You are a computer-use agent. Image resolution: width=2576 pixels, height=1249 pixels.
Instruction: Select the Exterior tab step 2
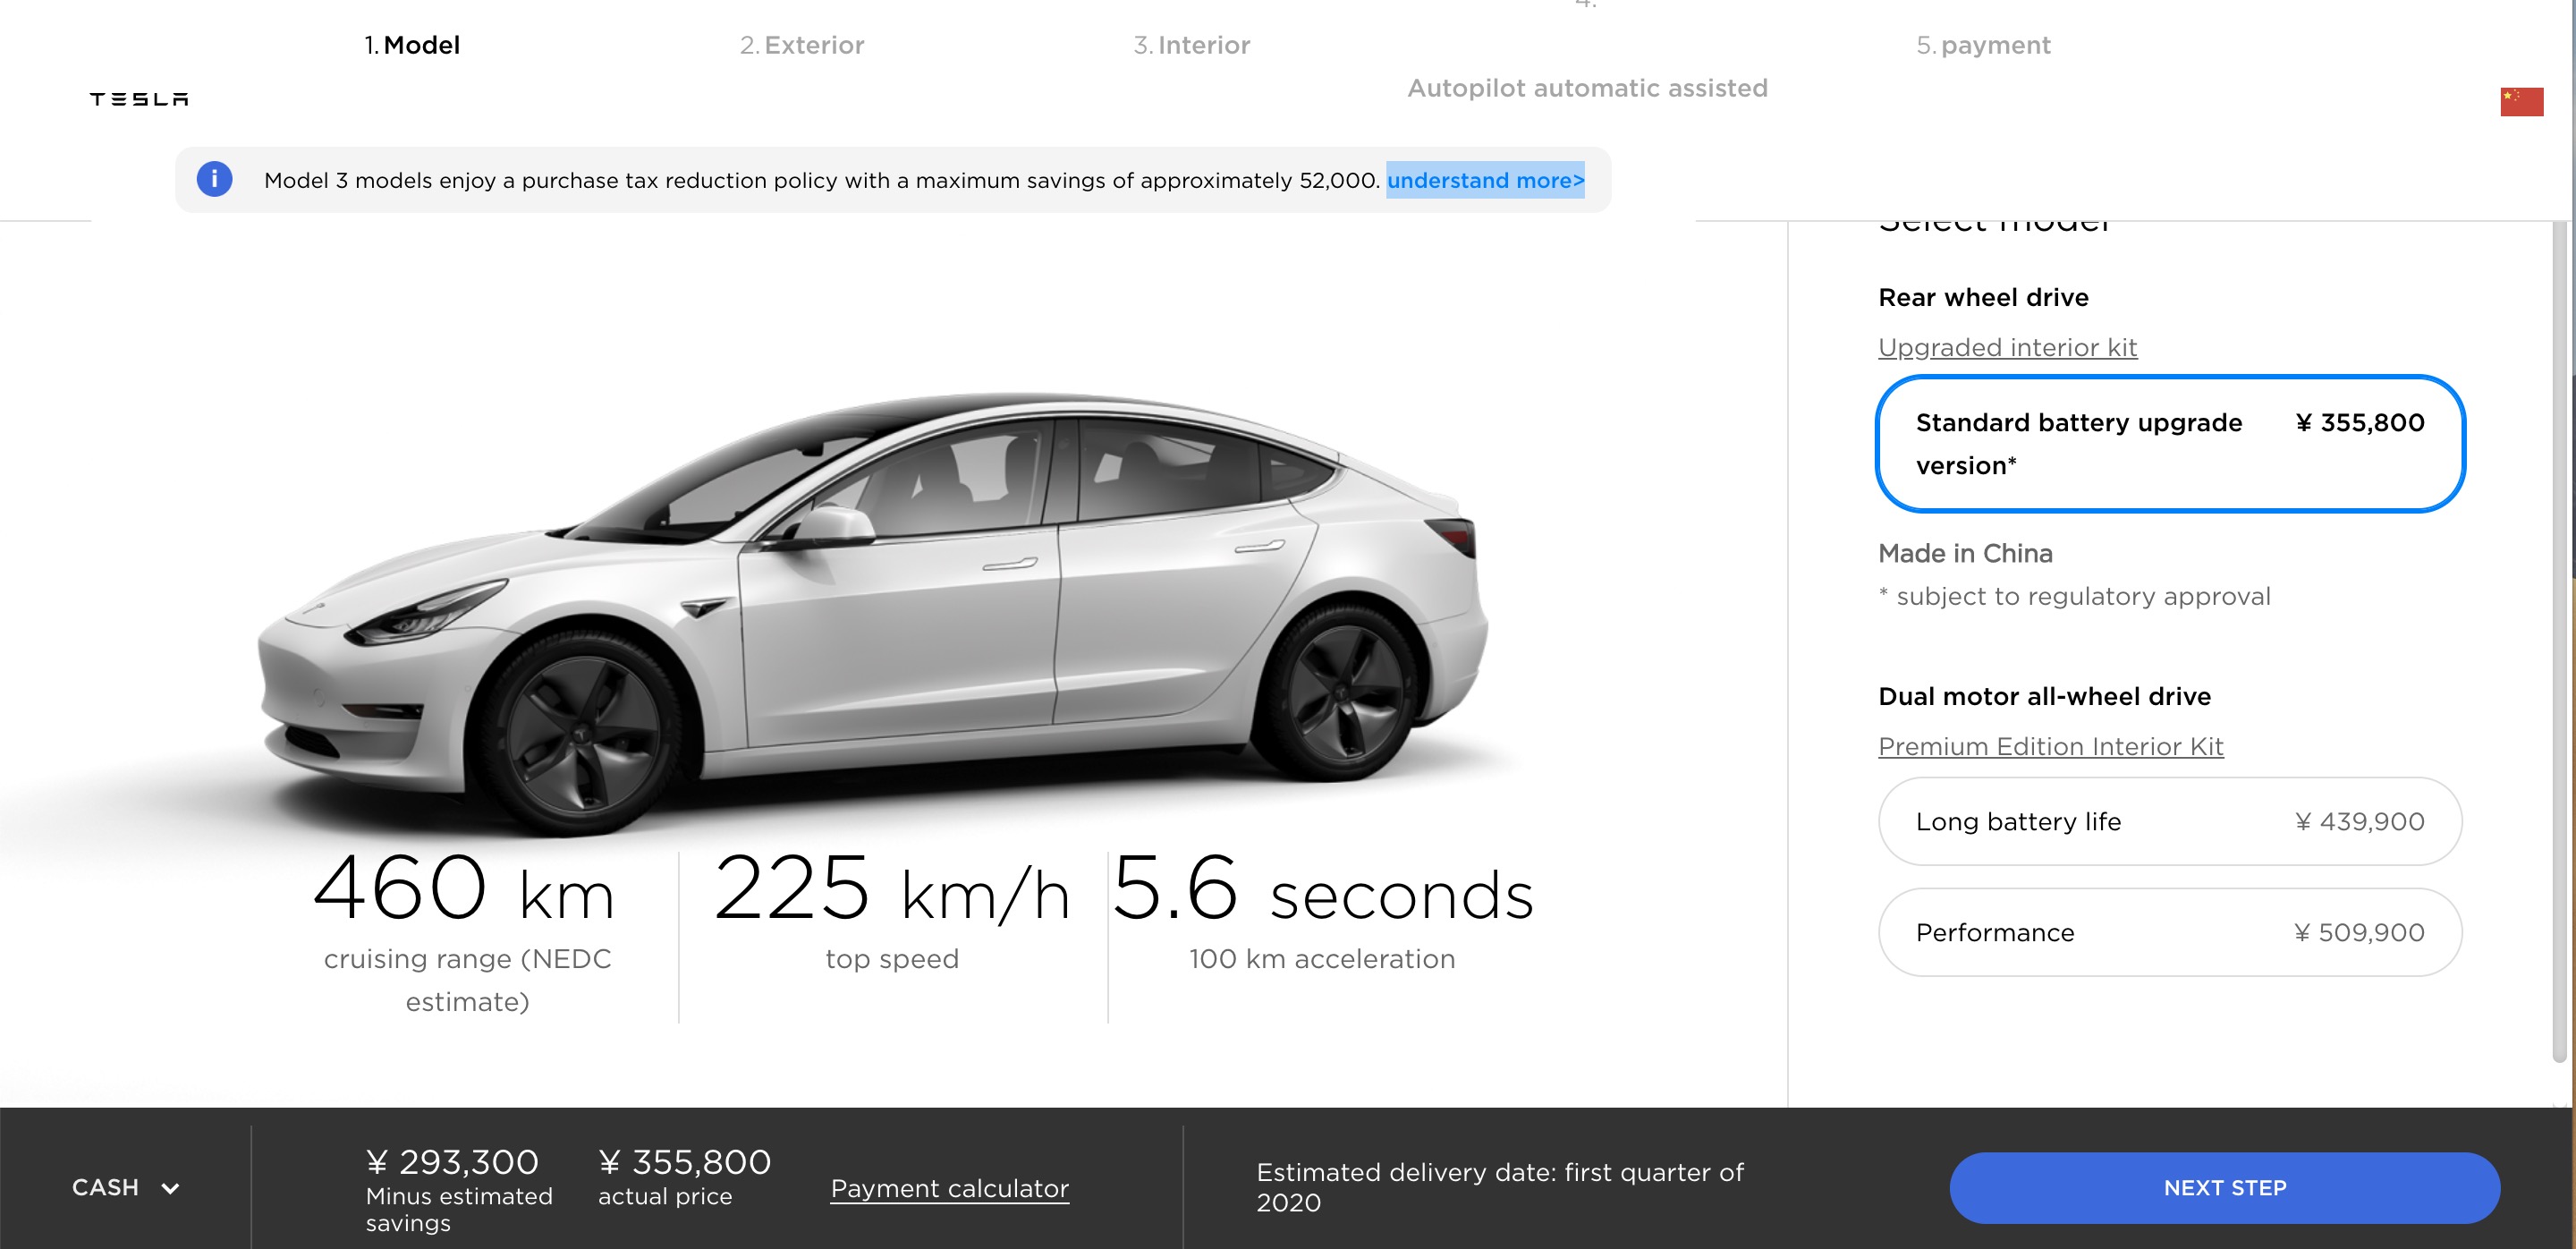(801, 45)
